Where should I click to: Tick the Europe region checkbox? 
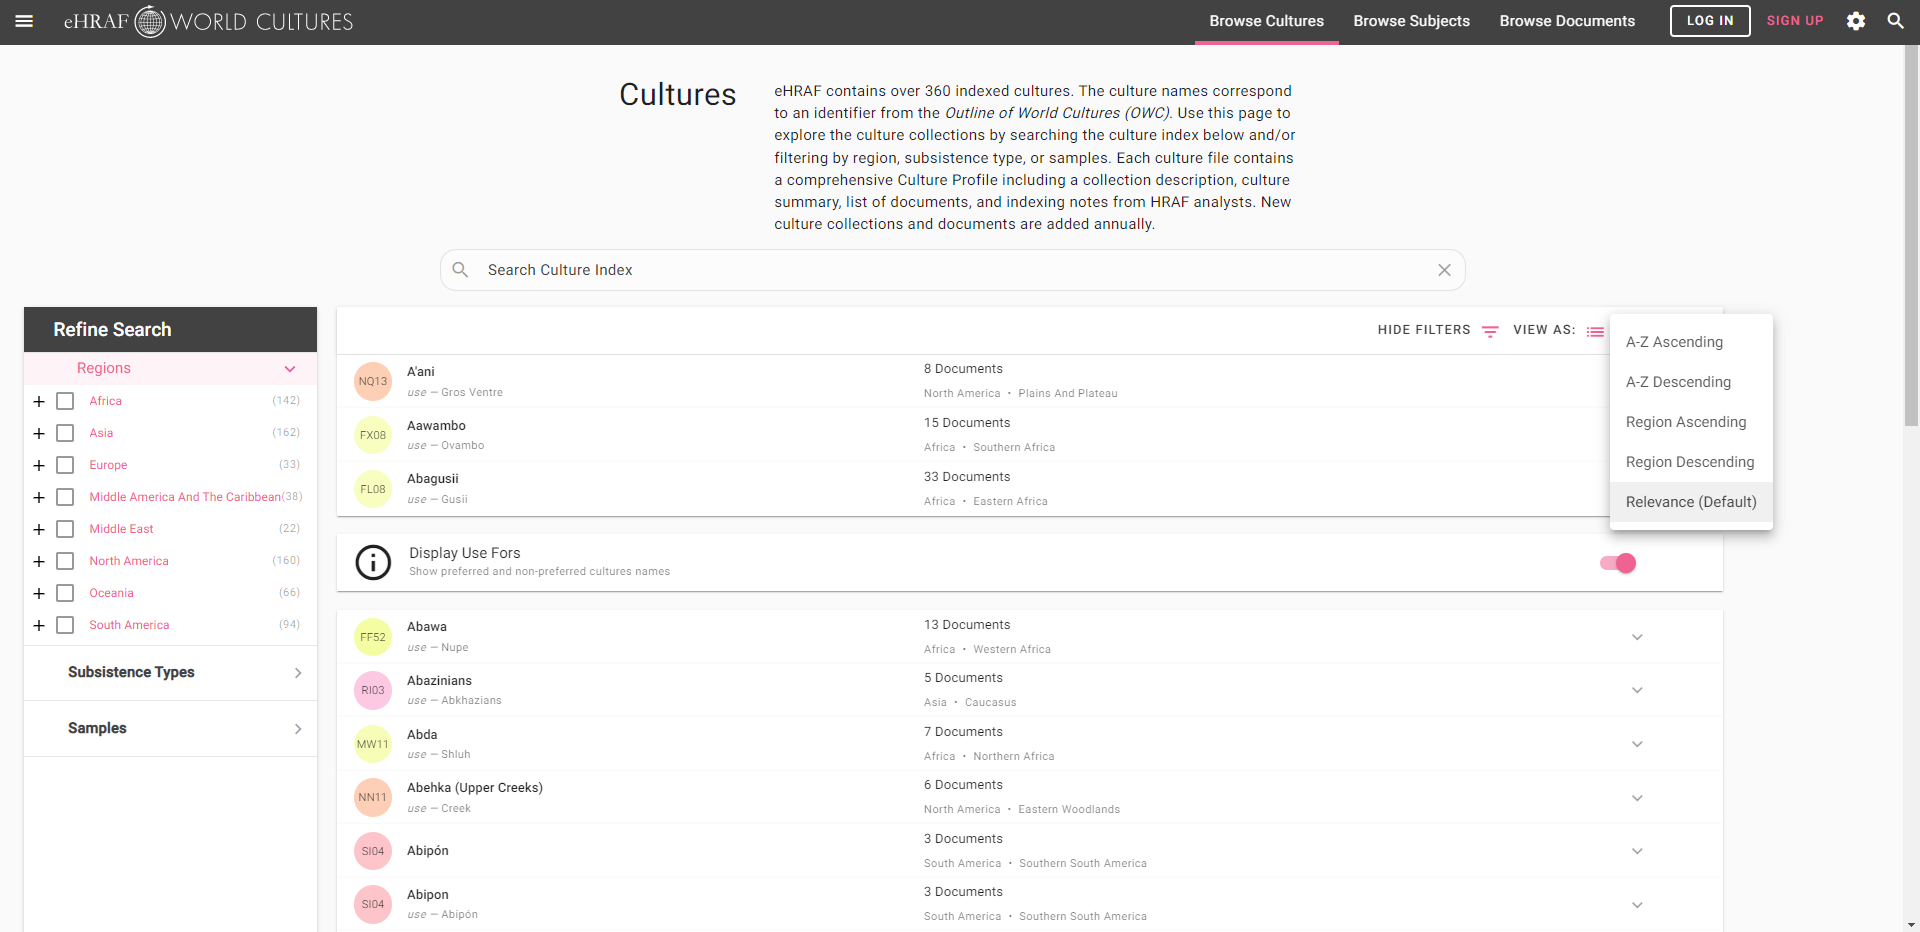click(x=65, y=465)
